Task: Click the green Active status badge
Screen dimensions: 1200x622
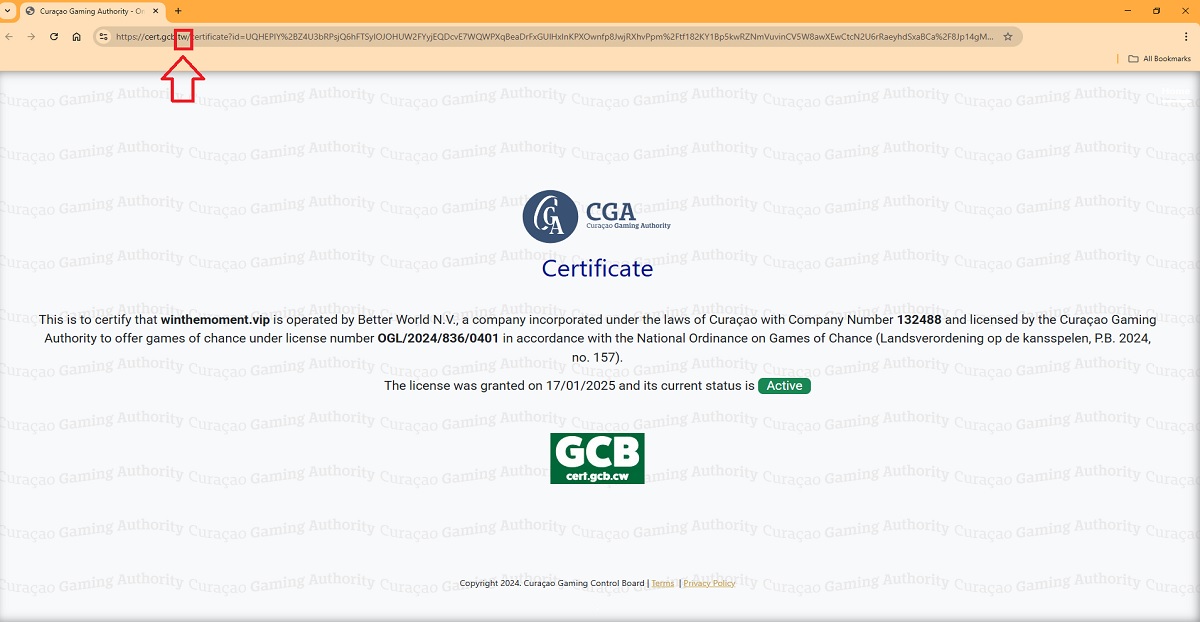Action: 784,386
